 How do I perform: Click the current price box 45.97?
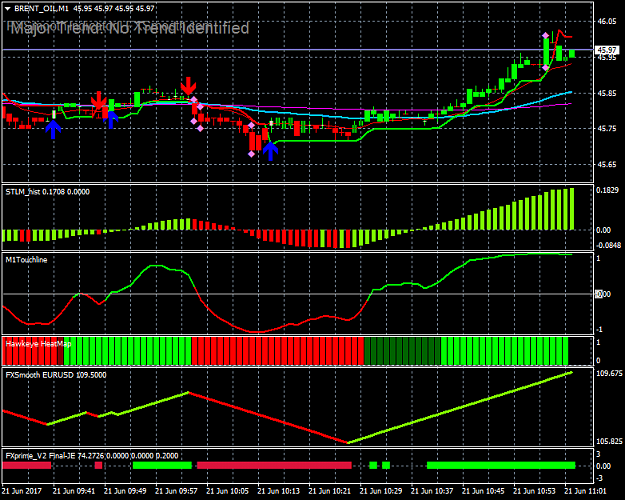(x=607, y=50)
